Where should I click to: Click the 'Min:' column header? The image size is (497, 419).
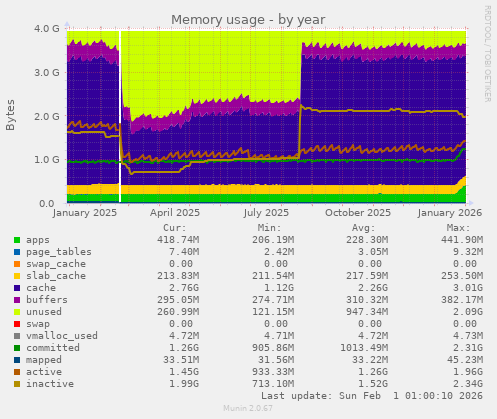pyautogui.click(x=270, y=228)
